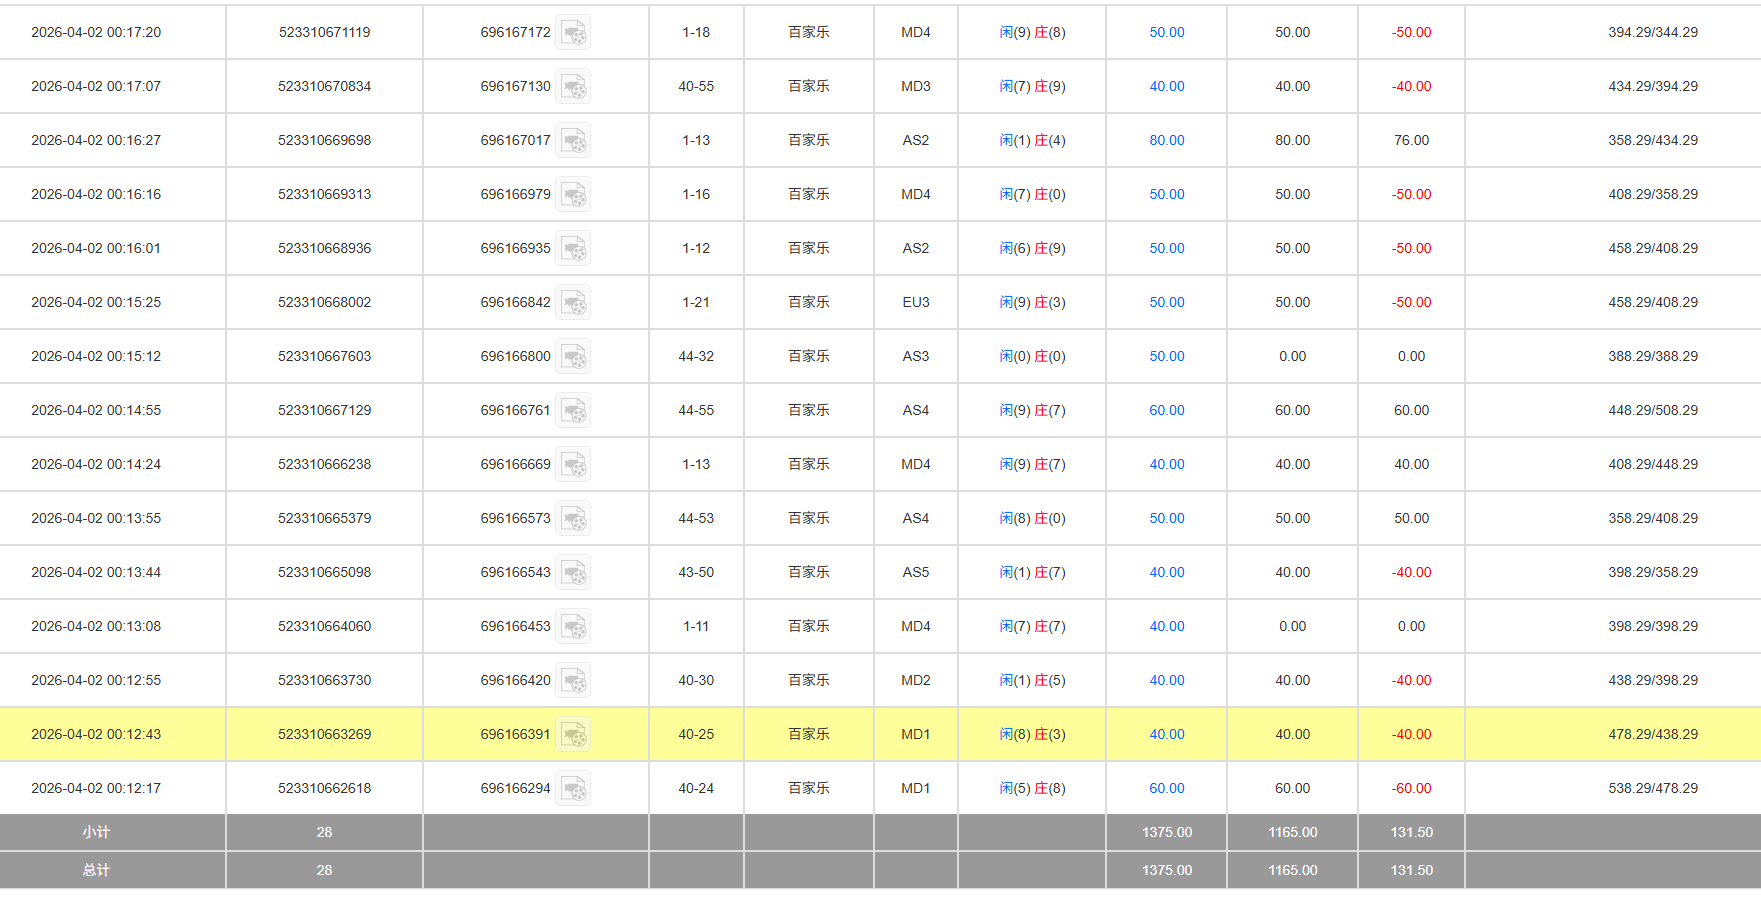
Task: Click the blue 80.00 bet amount link
Action: tap(1166, 141)
